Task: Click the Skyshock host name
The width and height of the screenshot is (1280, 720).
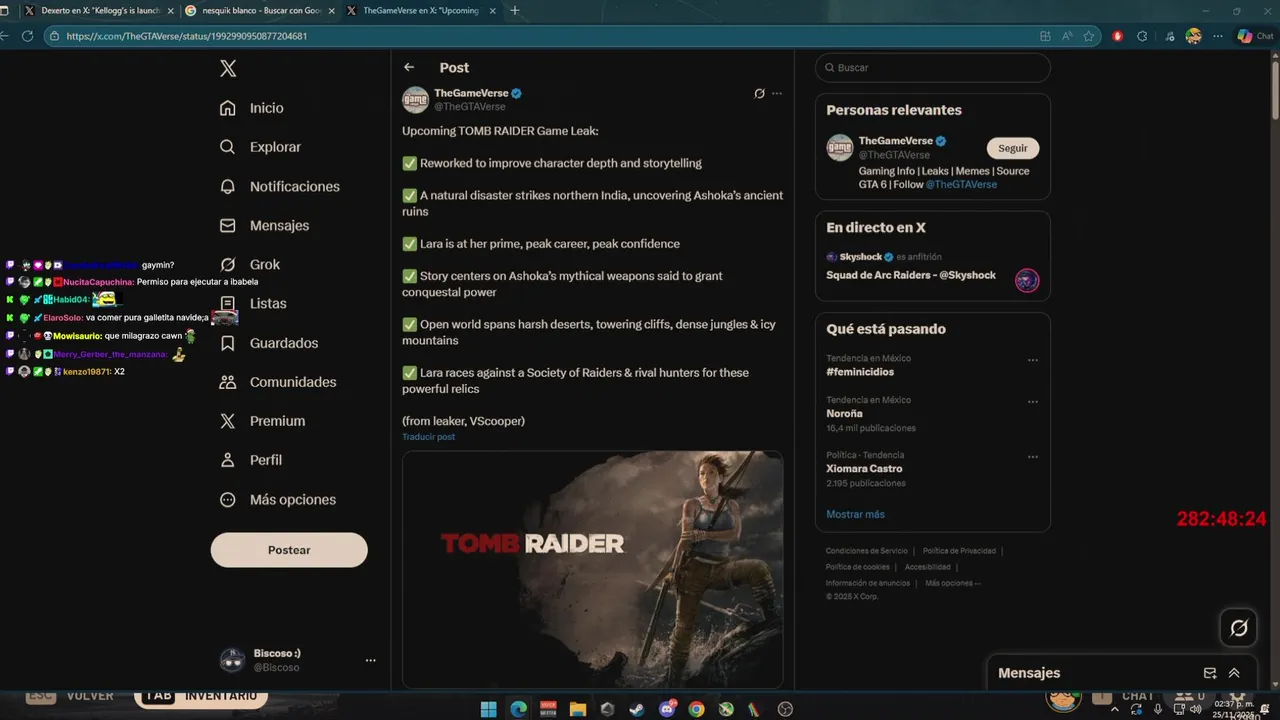Action: coord(861,257)
